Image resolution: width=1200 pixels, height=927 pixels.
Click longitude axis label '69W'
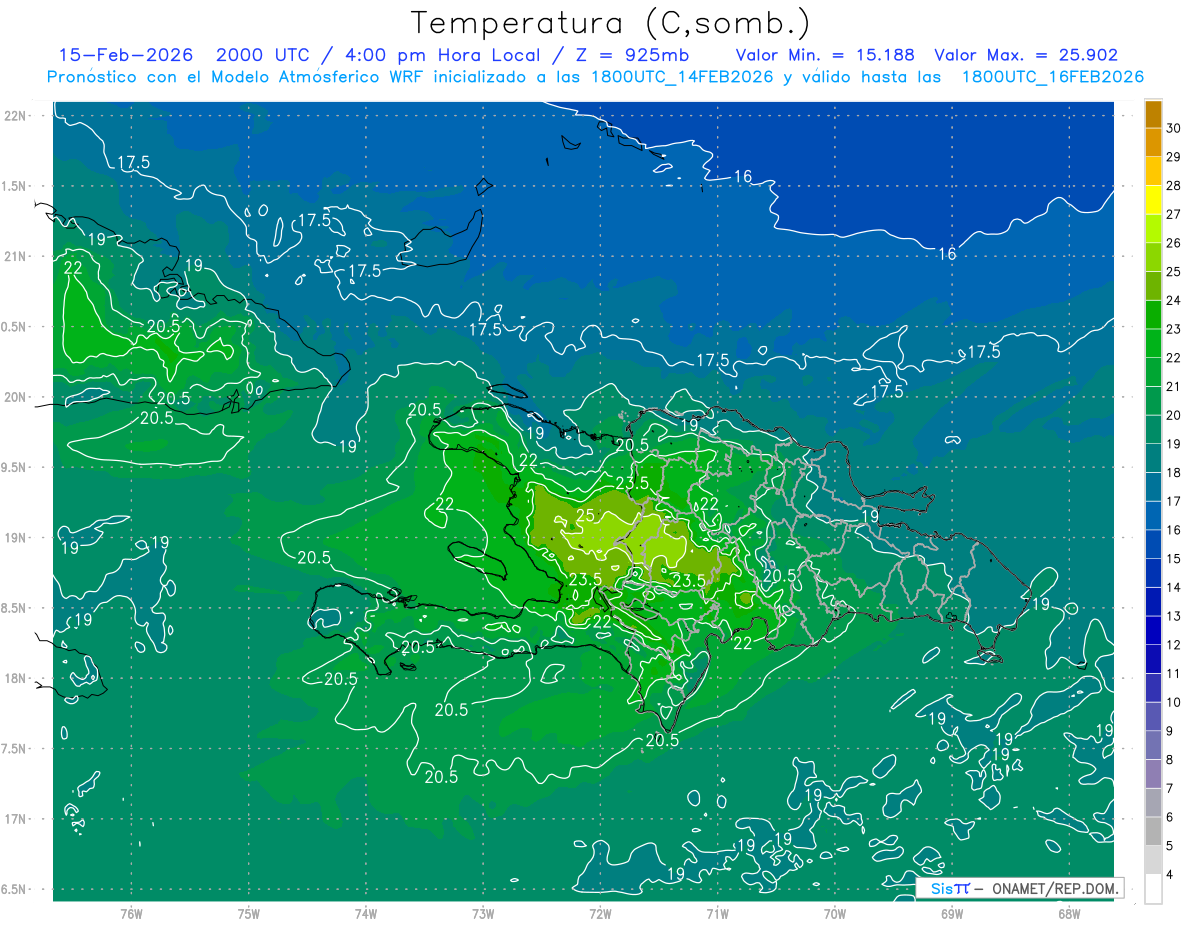click(951, 913)
